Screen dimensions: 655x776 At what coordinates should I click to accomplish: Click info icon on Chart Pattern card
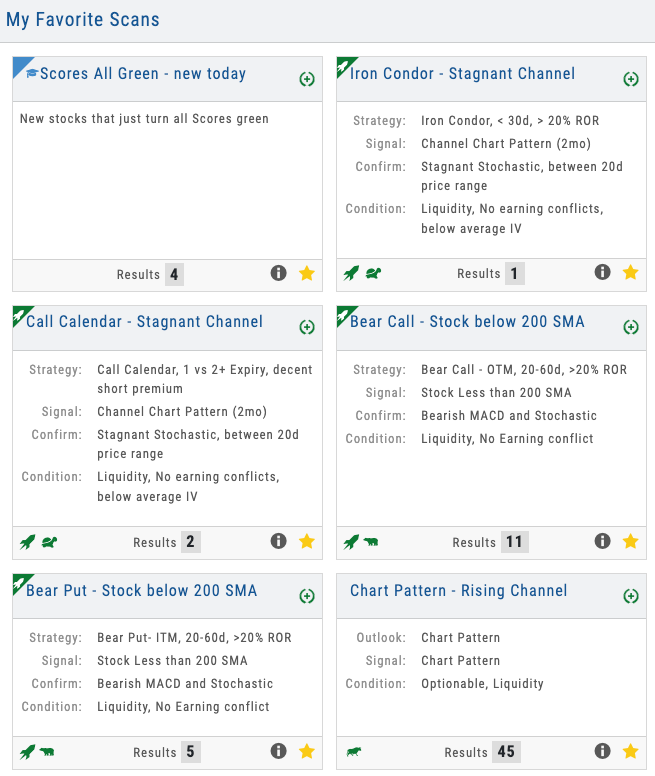[x=602, y=751]
